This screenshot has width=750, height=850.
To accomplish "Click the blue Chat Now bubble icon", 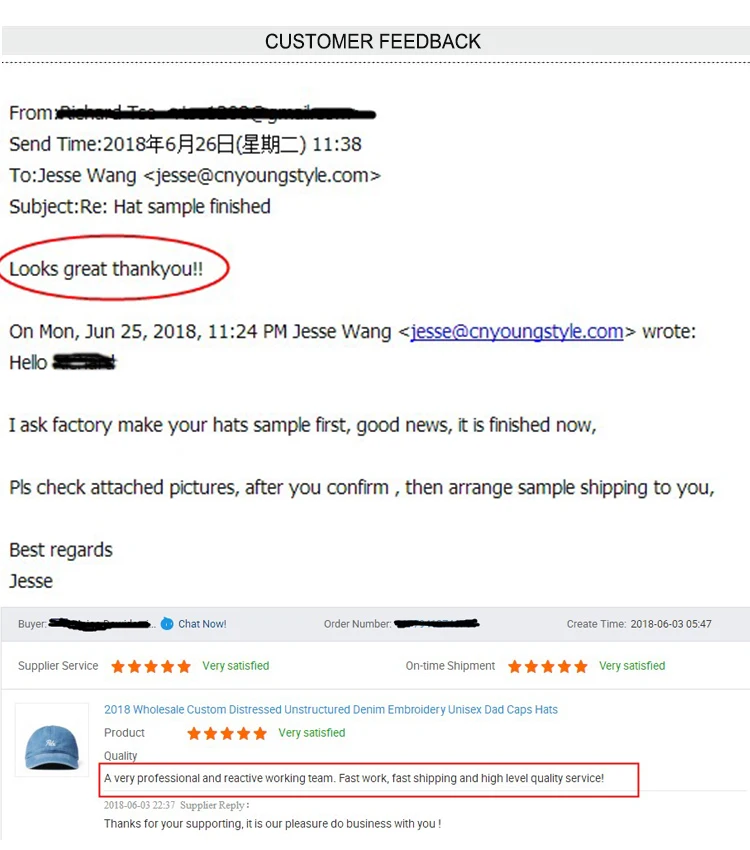I will (x=167, y=624).
